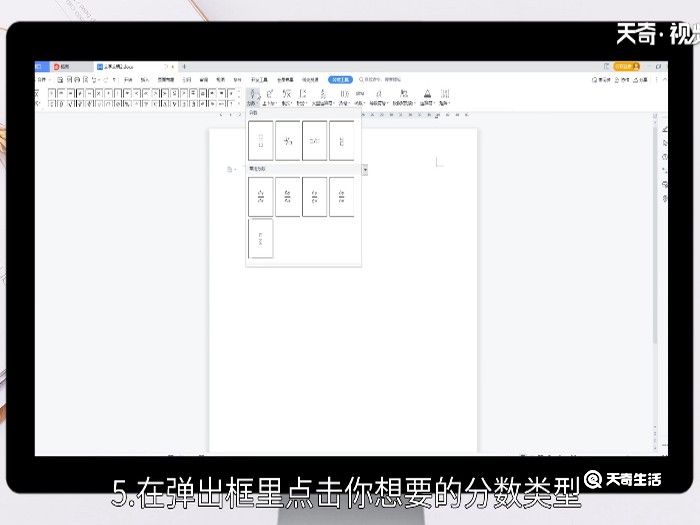Switch to the Docer Resources (稻壳资源) tab
700x525 pixels.
pos(310,79)
